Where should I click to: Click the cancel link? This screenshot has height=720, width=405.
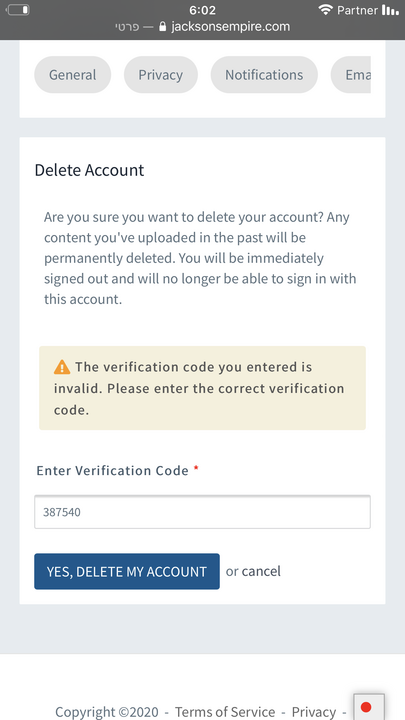(x=261, y=571)
